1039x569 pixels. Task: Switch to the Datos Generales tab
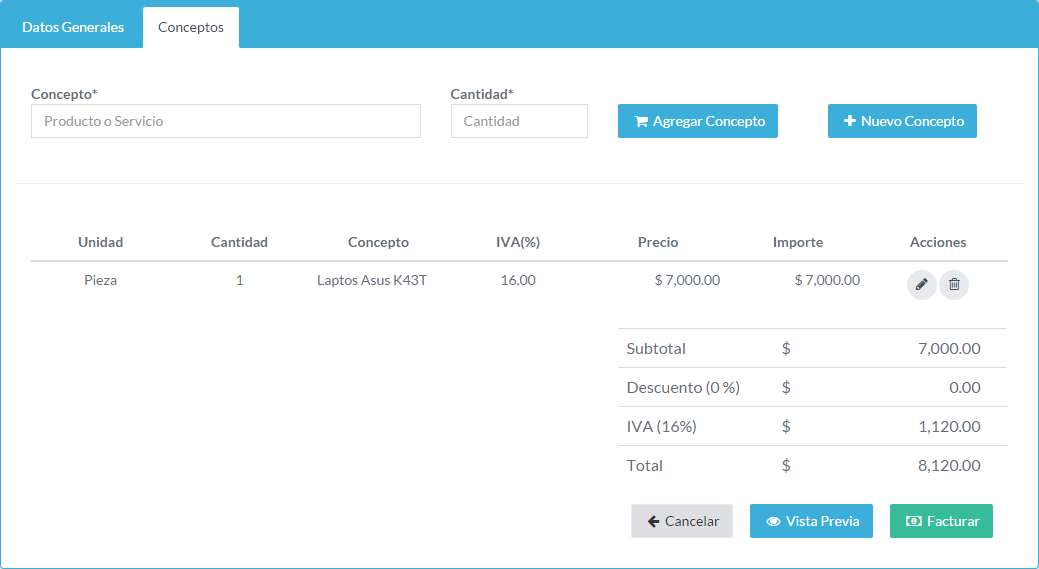[73, 27]
